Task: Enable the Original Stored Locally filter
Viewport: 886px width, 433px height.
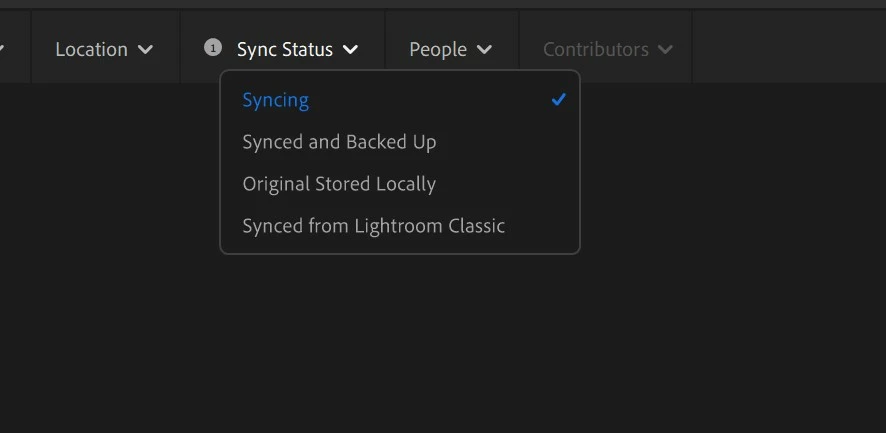Action: 399,184
